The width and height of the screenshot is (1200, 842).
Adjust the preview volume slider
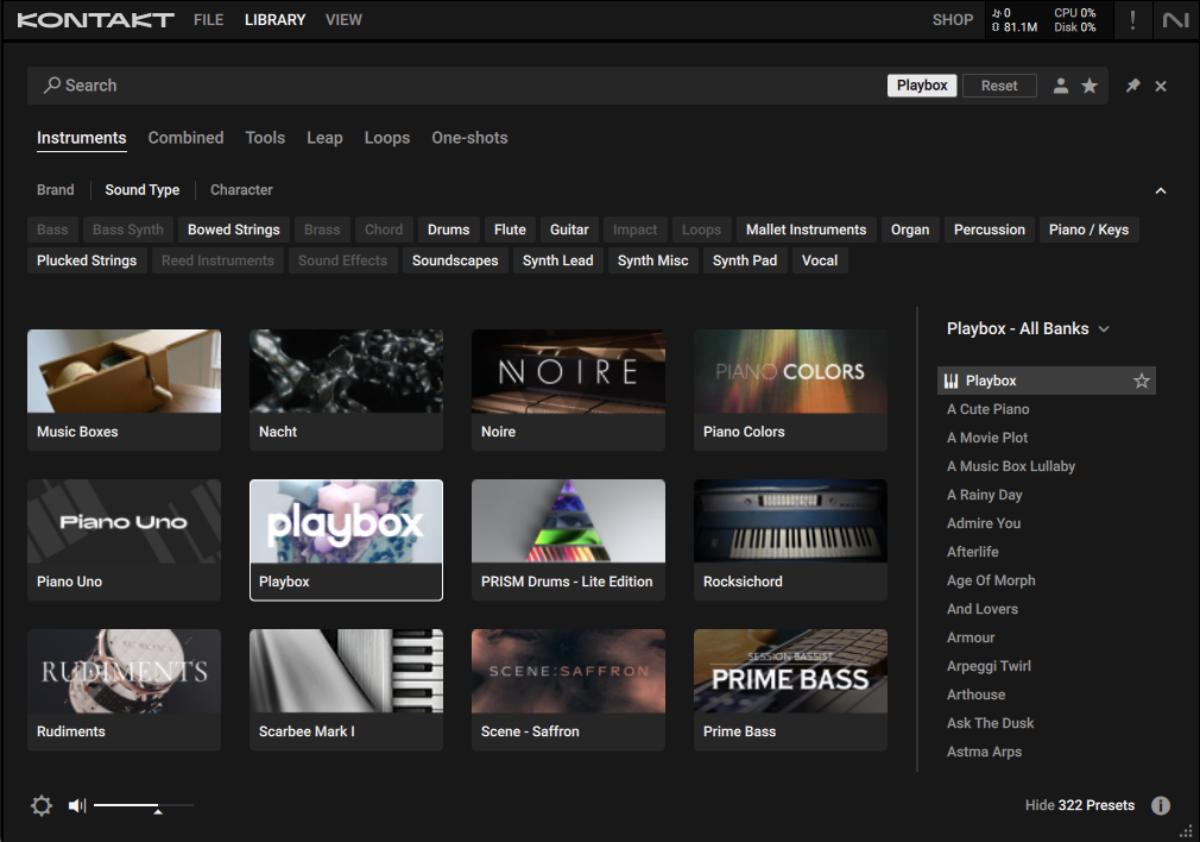[x=143, y=805]
